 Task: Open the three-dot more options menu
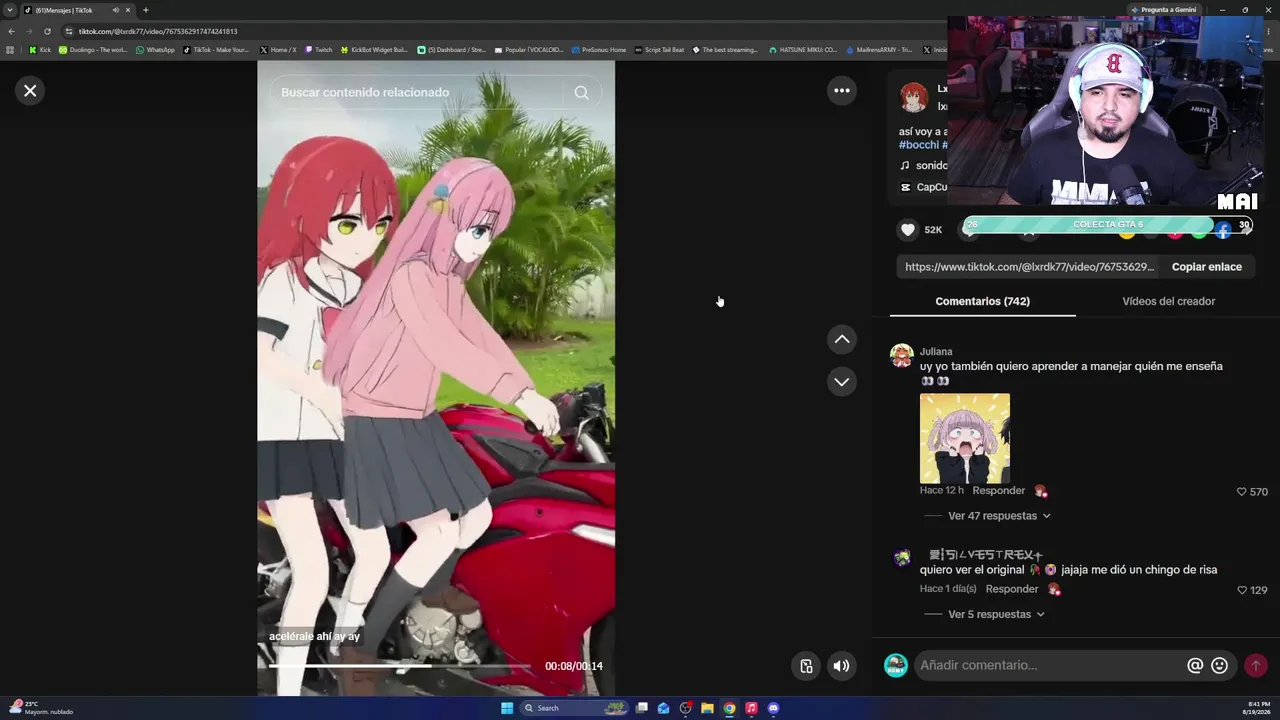point(842,91)
